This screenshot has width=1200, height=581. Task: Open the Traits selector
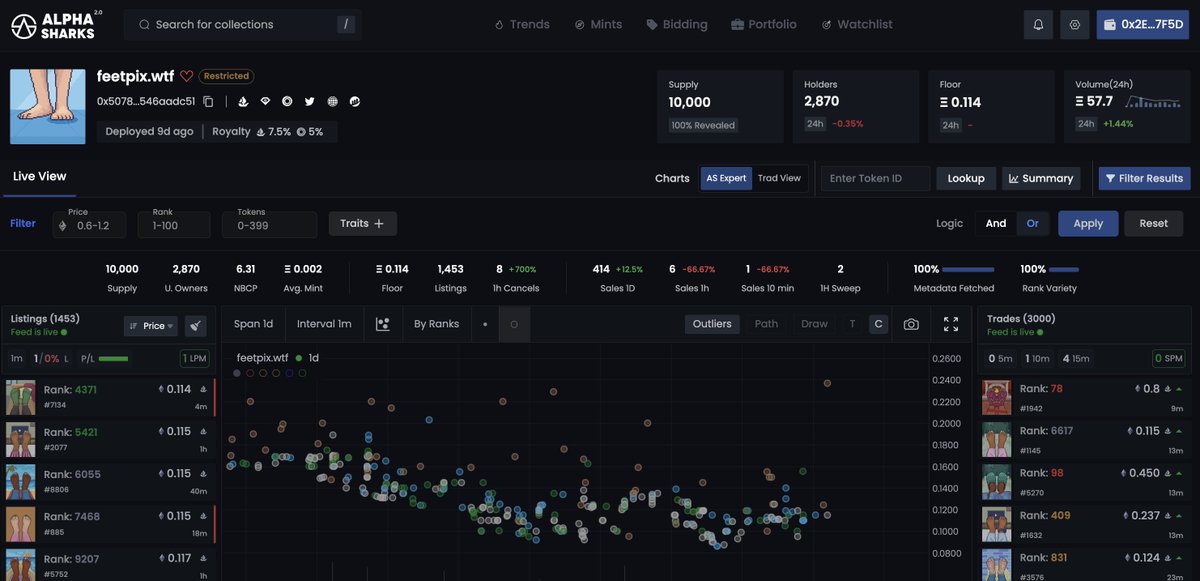point(362,223)
